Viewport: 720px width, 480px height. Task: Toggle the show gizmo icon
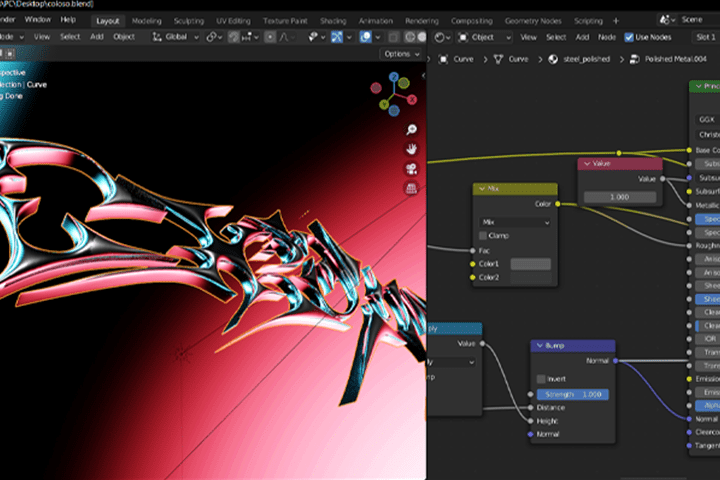click(x=337, y=37)
